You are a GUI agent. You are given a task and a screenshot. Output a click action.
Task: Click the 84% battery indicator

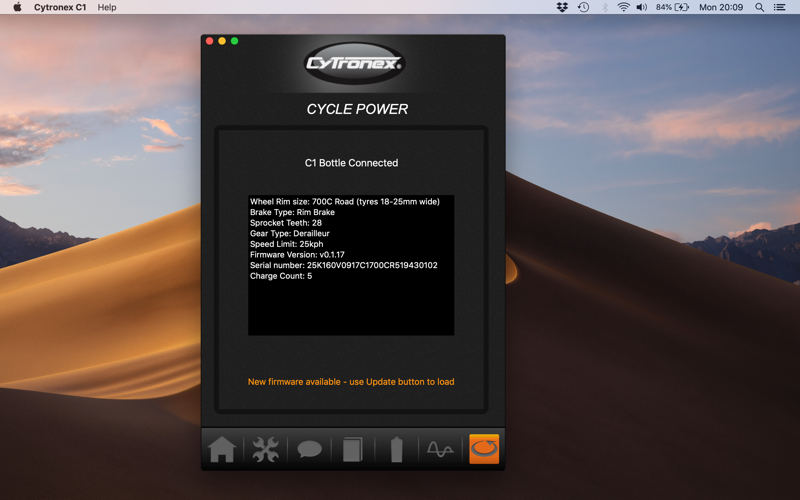click(x=672, y=7)
